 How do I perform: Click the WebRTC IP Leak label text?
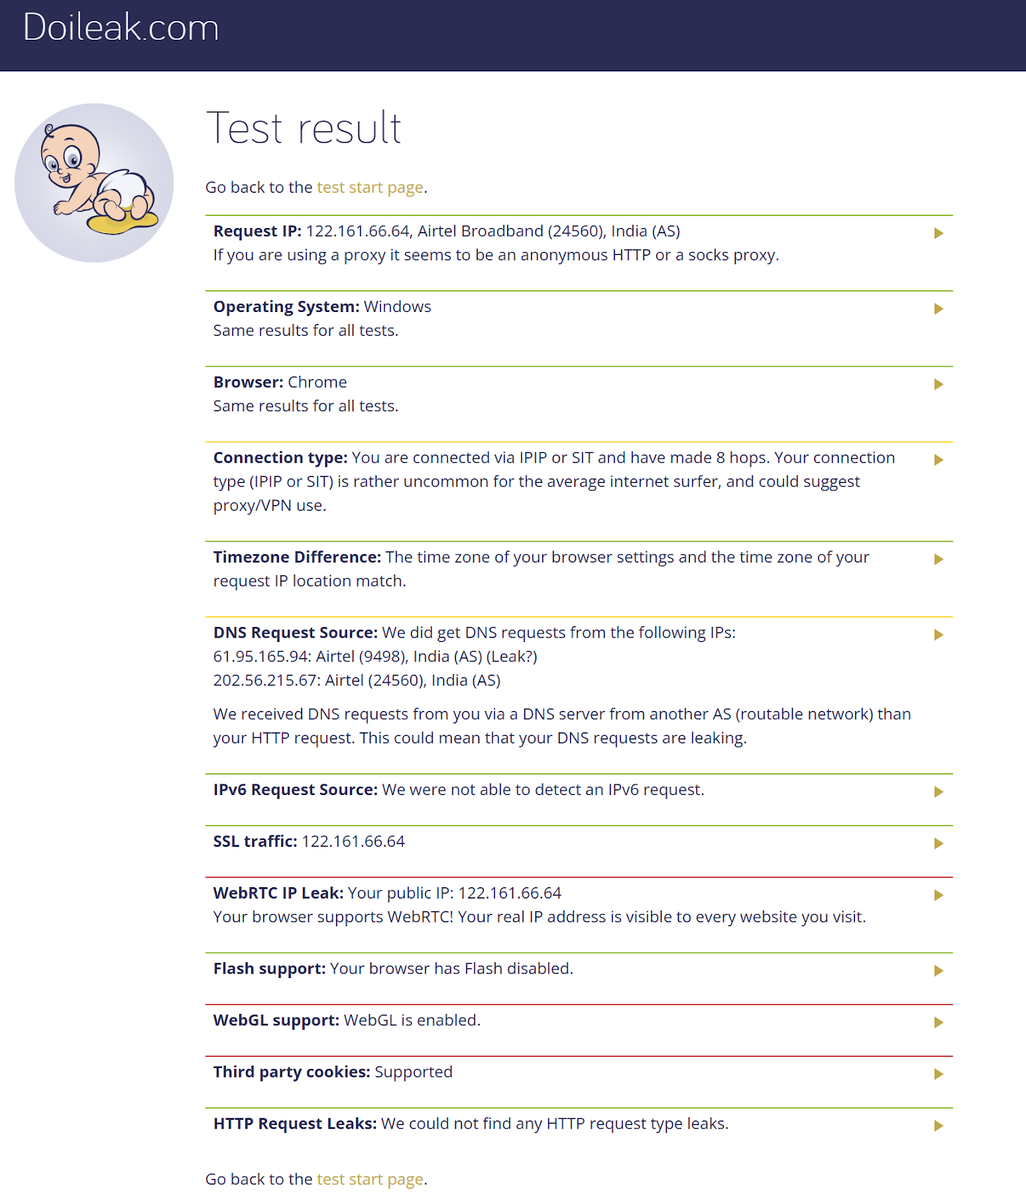(278, 893)
